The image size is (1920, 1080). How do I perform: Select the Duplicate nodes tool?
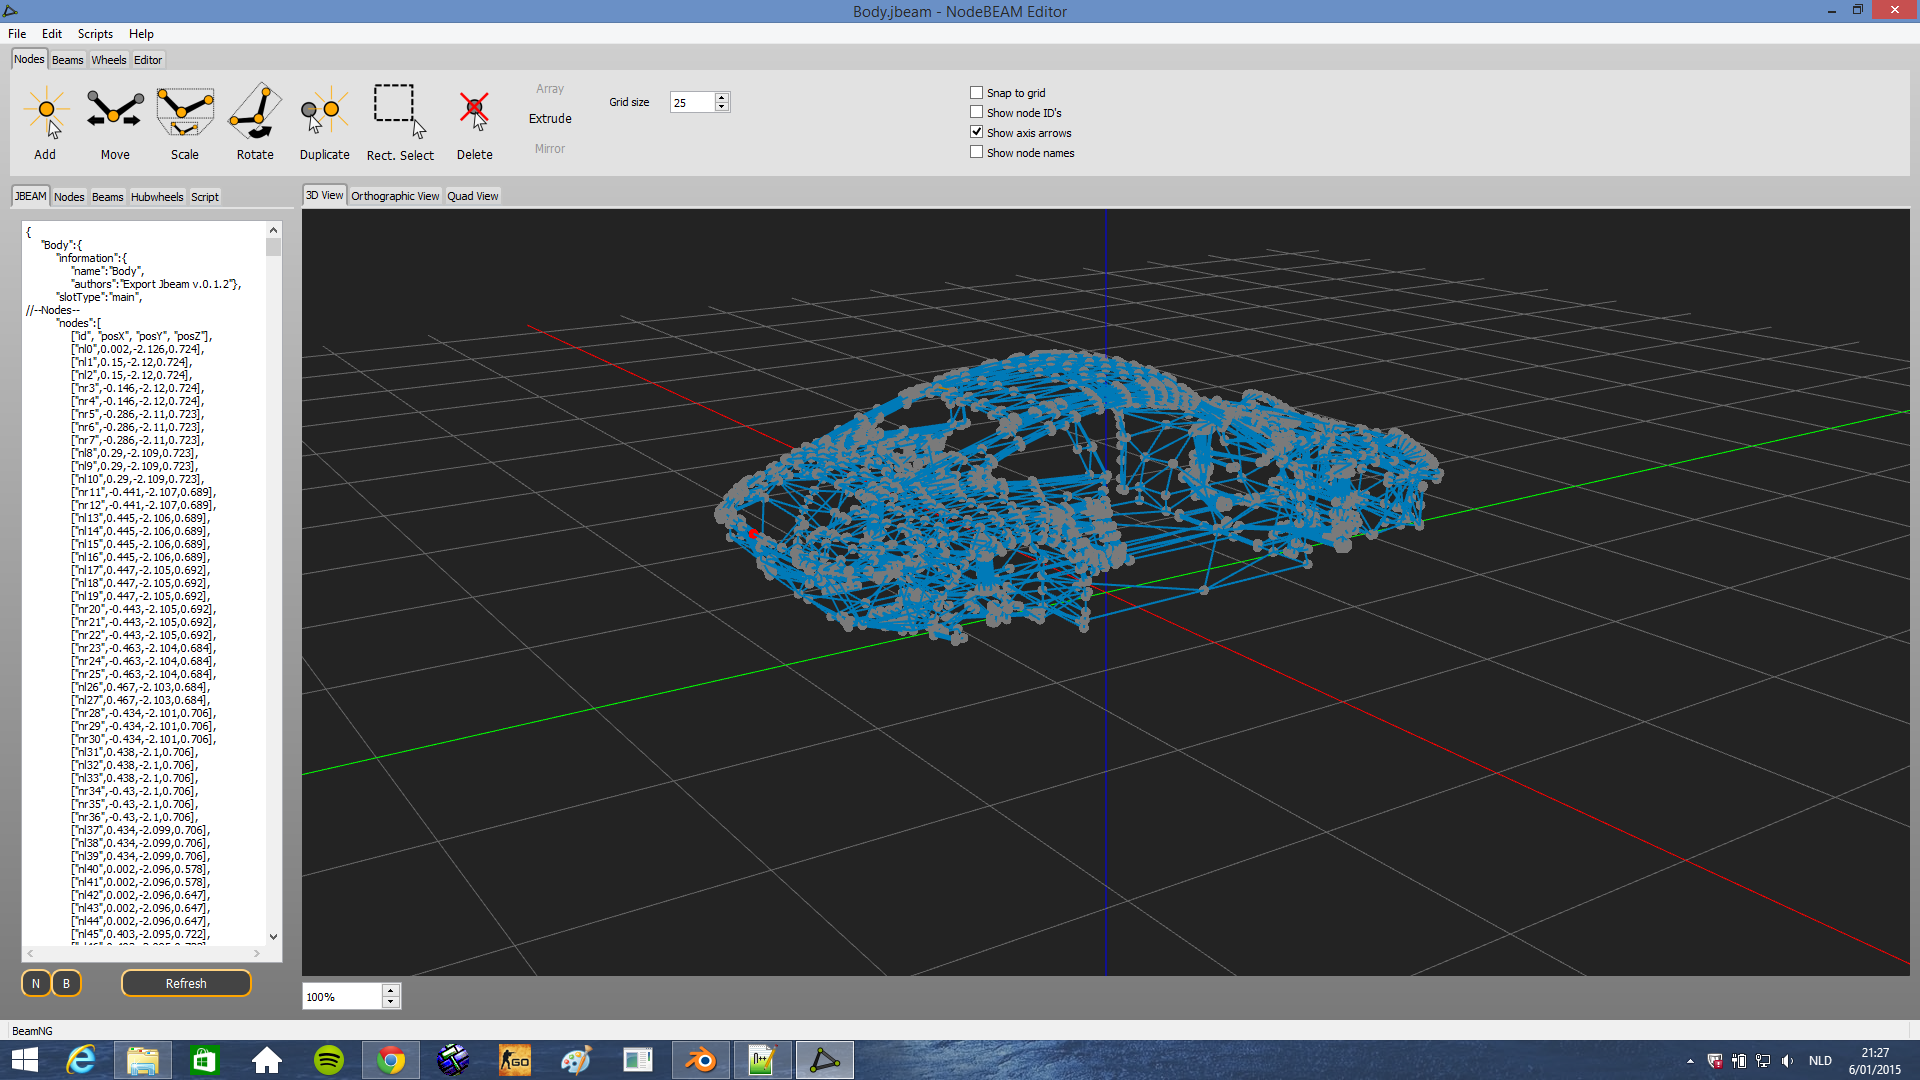click(325, 122)
